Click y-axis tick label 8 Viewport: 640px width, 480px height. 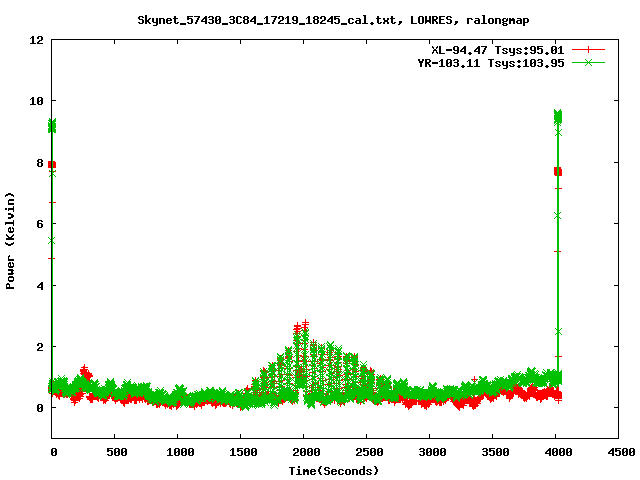coord(40,163)
